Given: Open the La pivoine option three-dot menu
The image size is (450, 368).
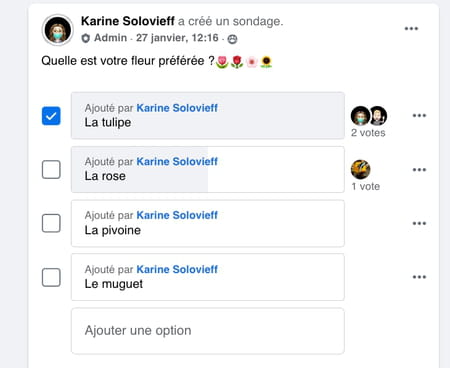Looking at the screenshot, I should pos(419,223).
